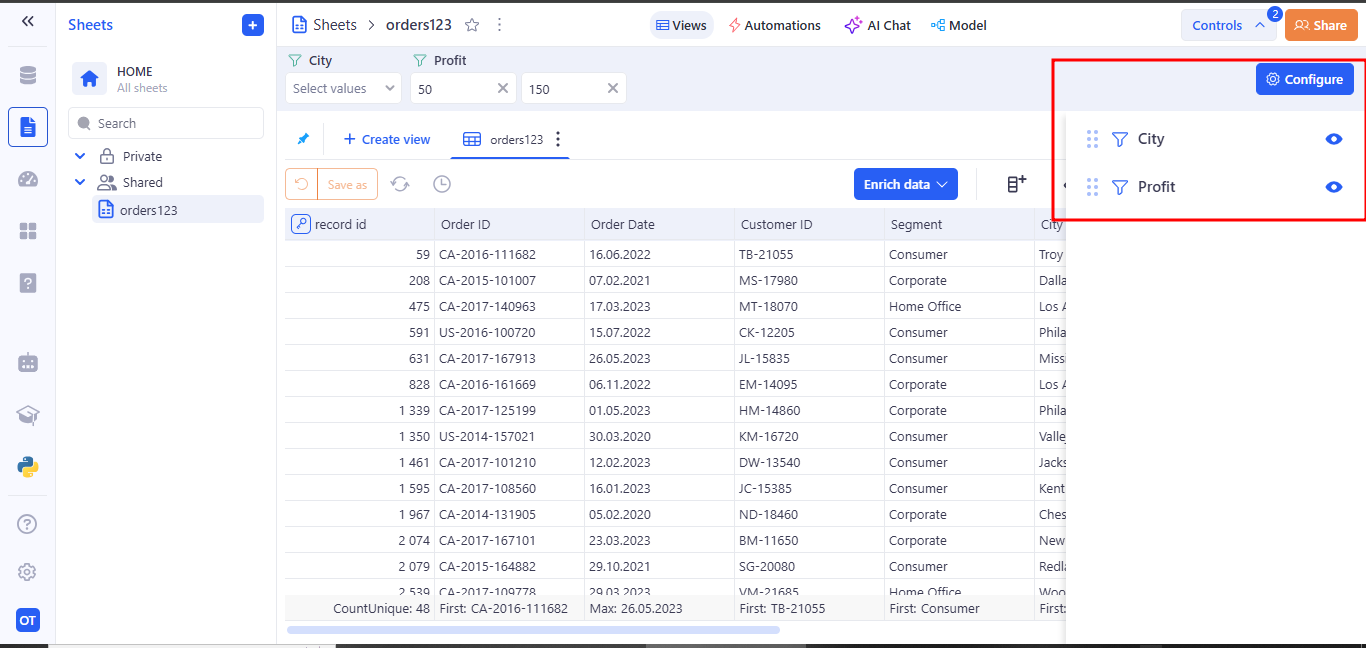Click the undo icon left of Save as
This screenshot has width=1366, height=648.
[301, 184]
